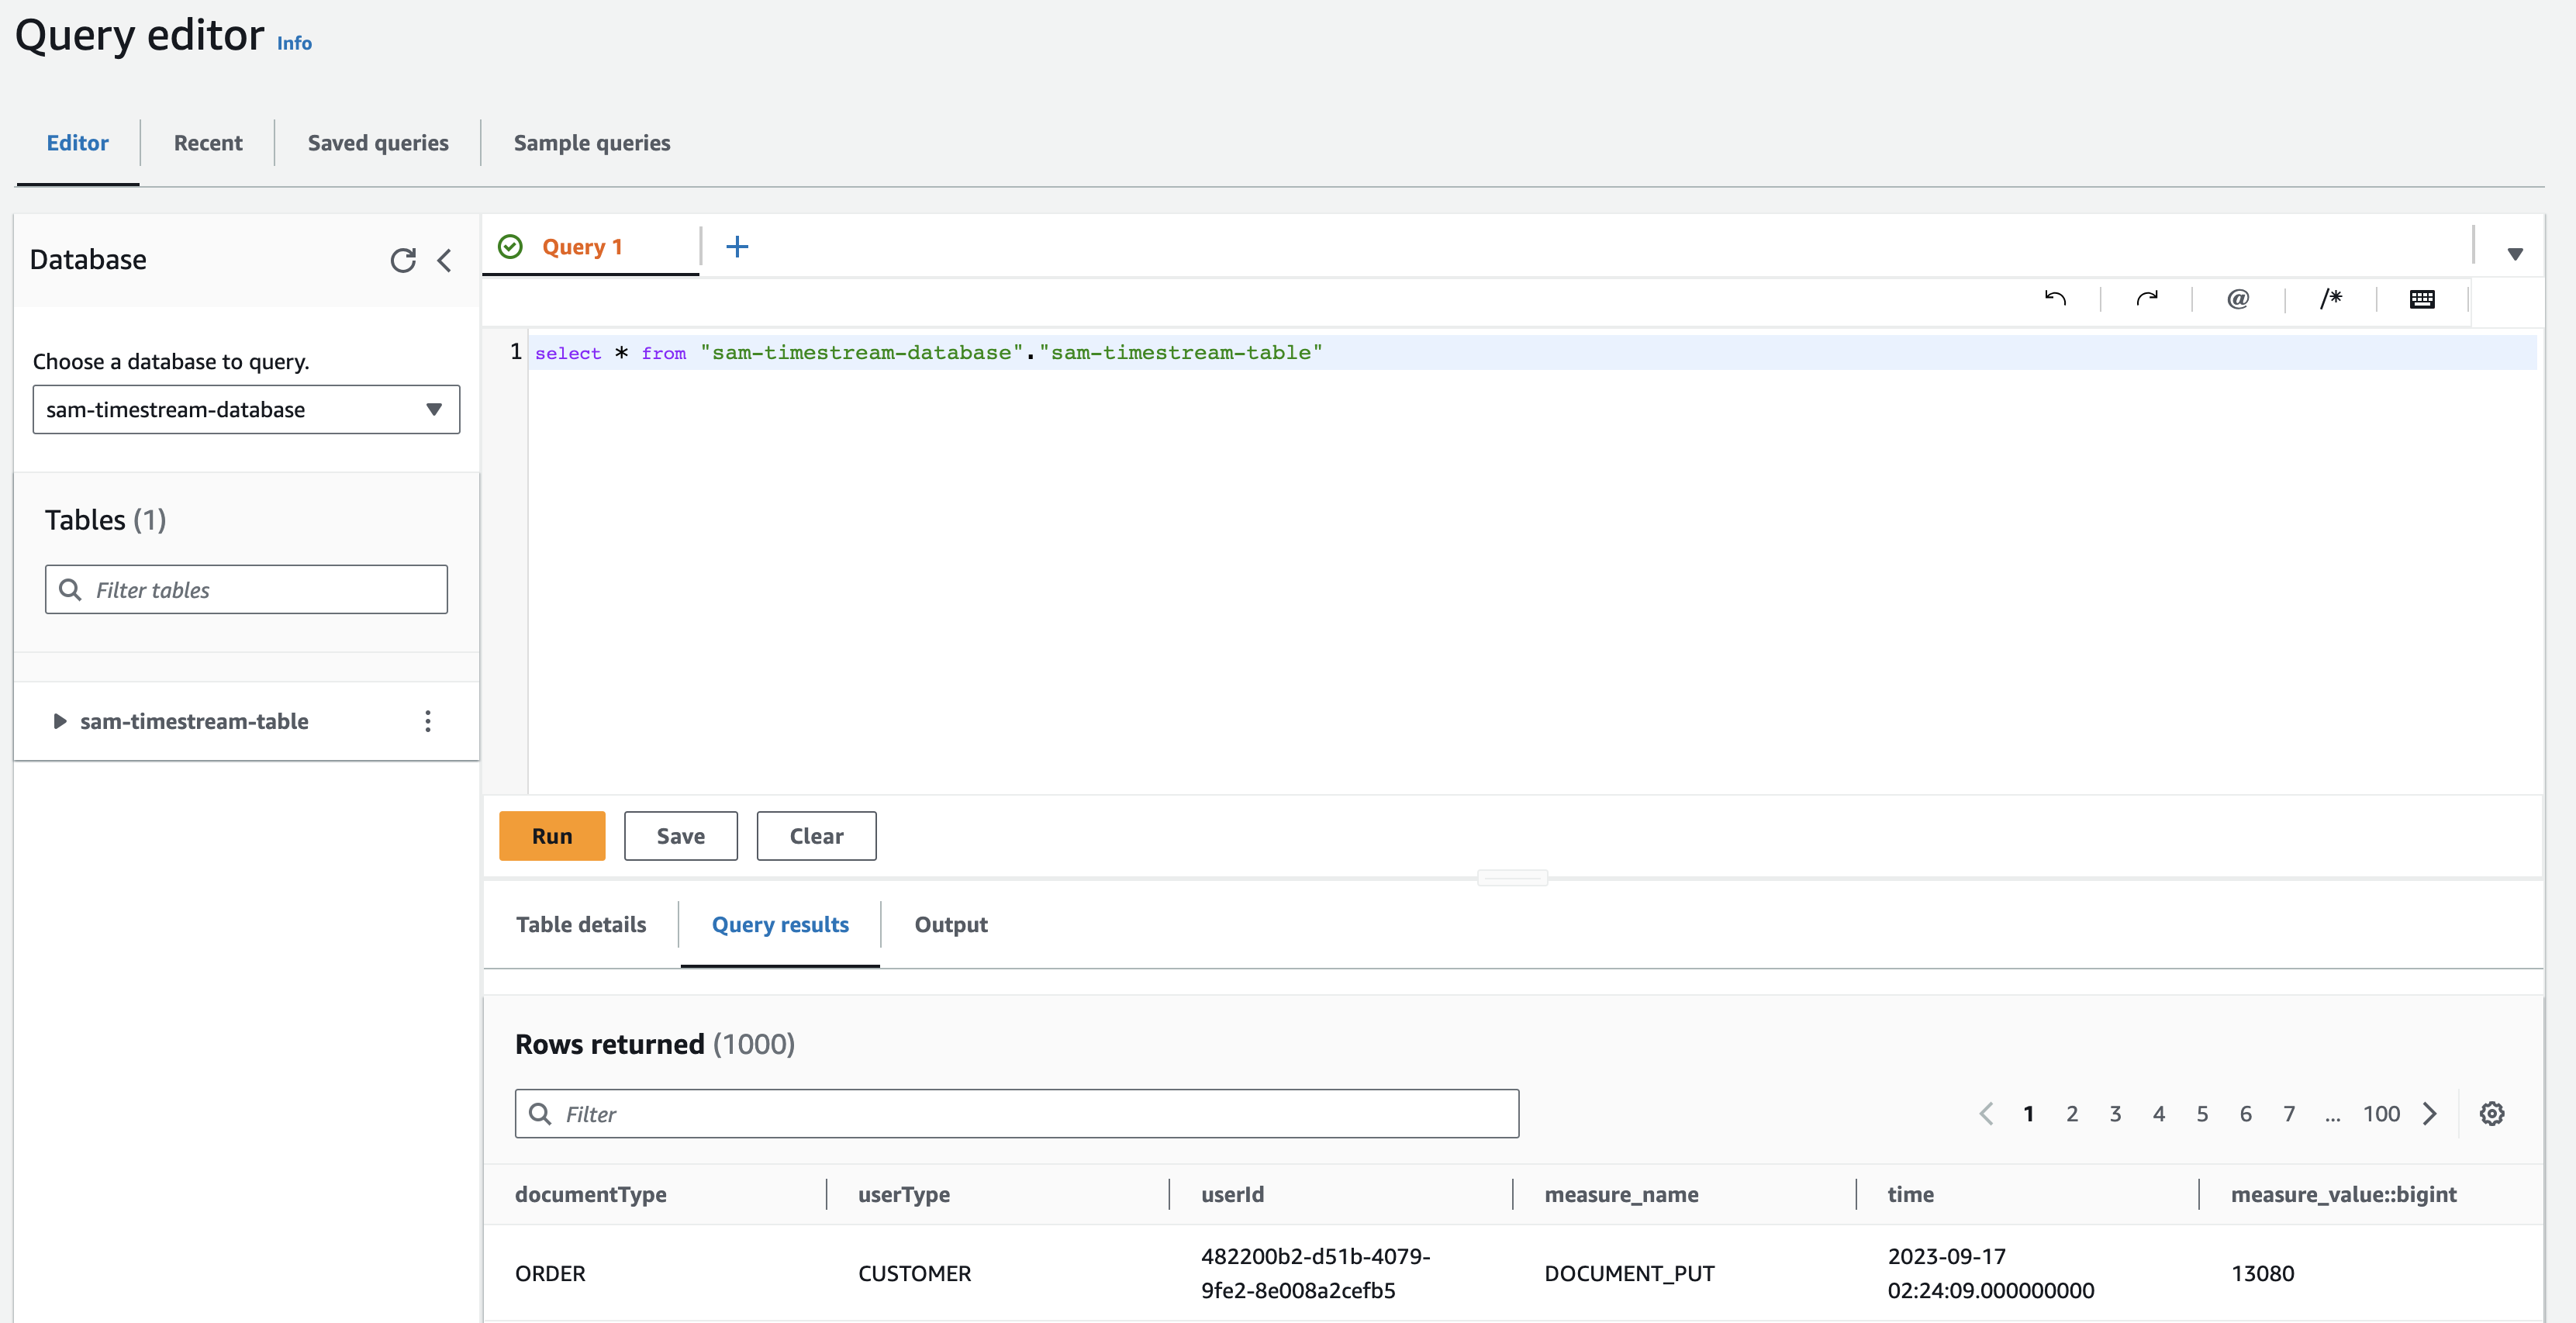2576x1323 pixels.
Task: Go to results page 6
Action: click(x=2246, y=1113)
